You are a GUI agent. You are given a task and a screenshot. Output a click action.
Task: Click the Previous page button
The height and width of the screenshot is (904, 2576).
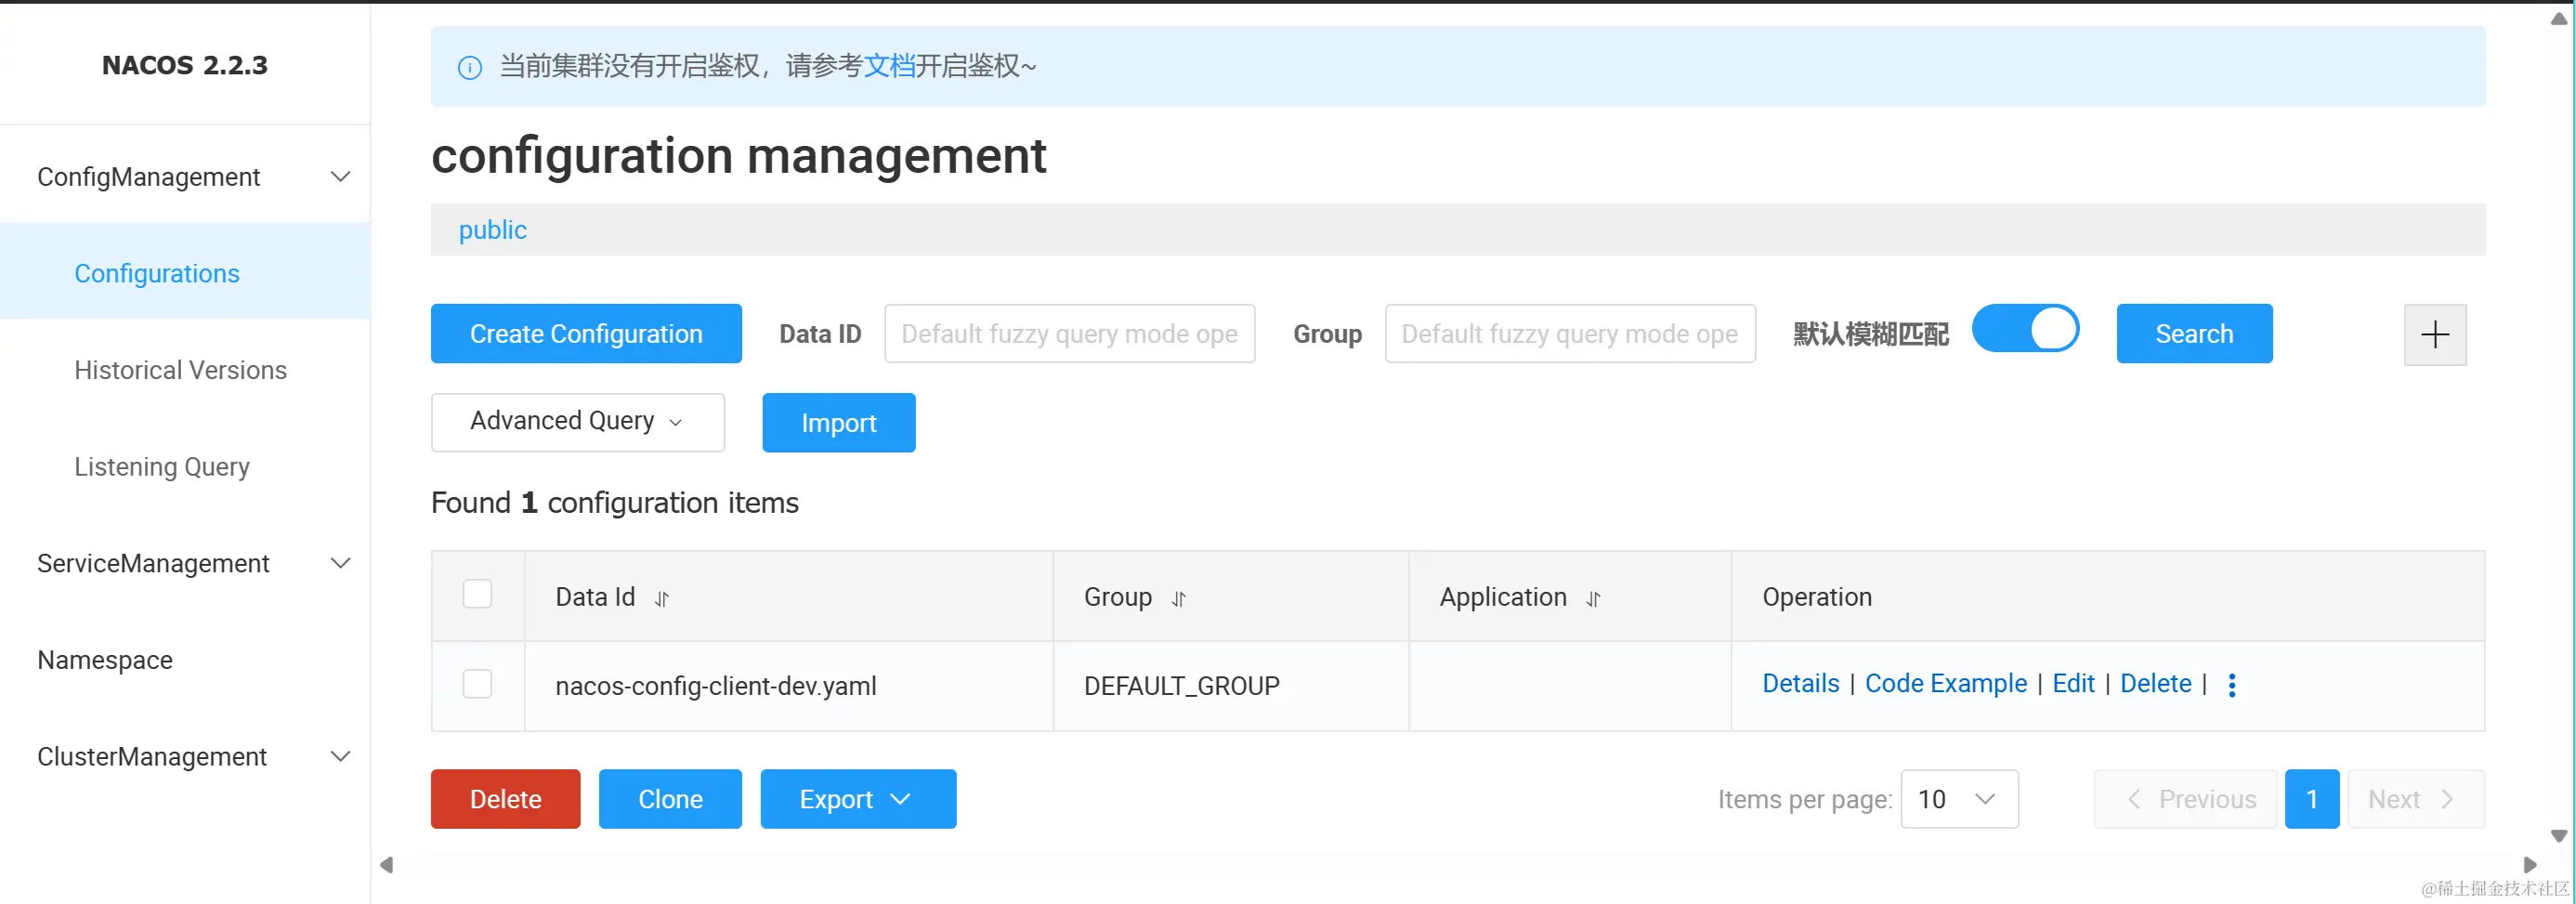[2186, 799]
